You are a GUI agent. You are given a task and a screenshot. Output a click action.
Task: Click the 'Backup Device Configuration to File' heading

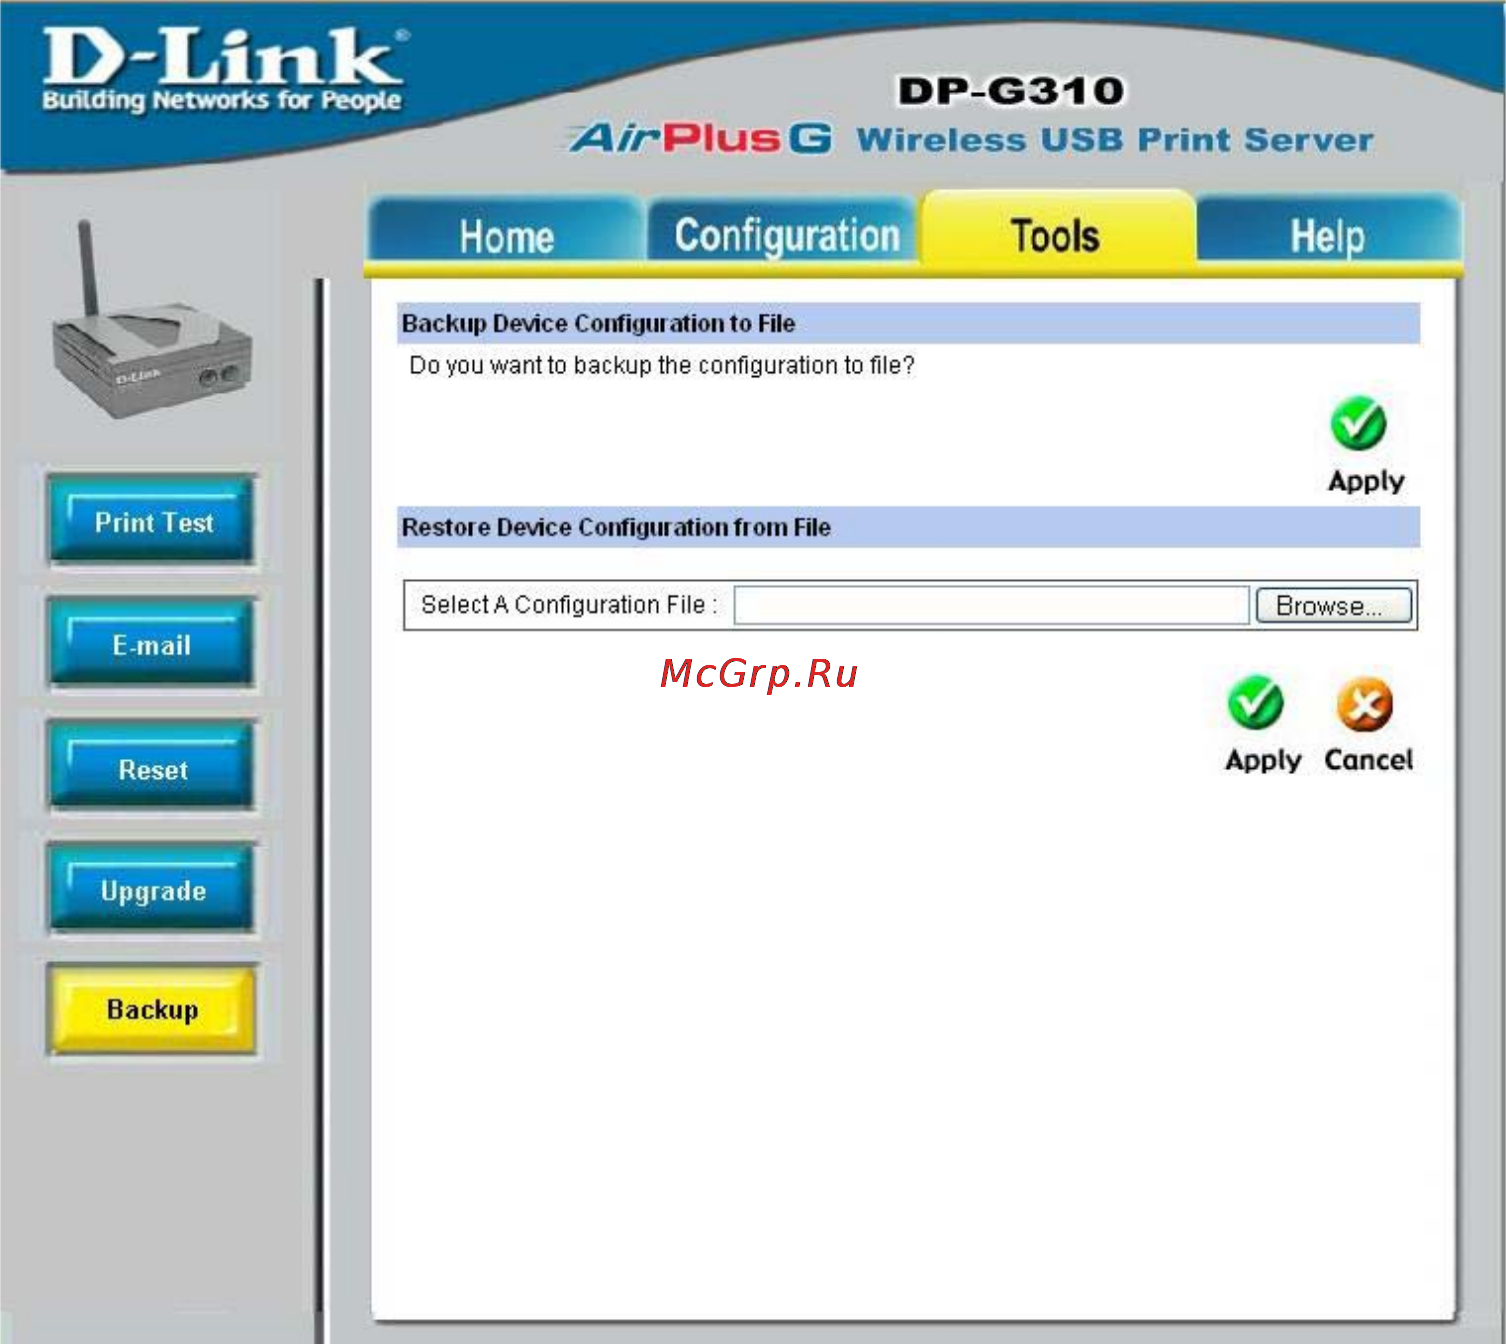[x=598, y=323]
